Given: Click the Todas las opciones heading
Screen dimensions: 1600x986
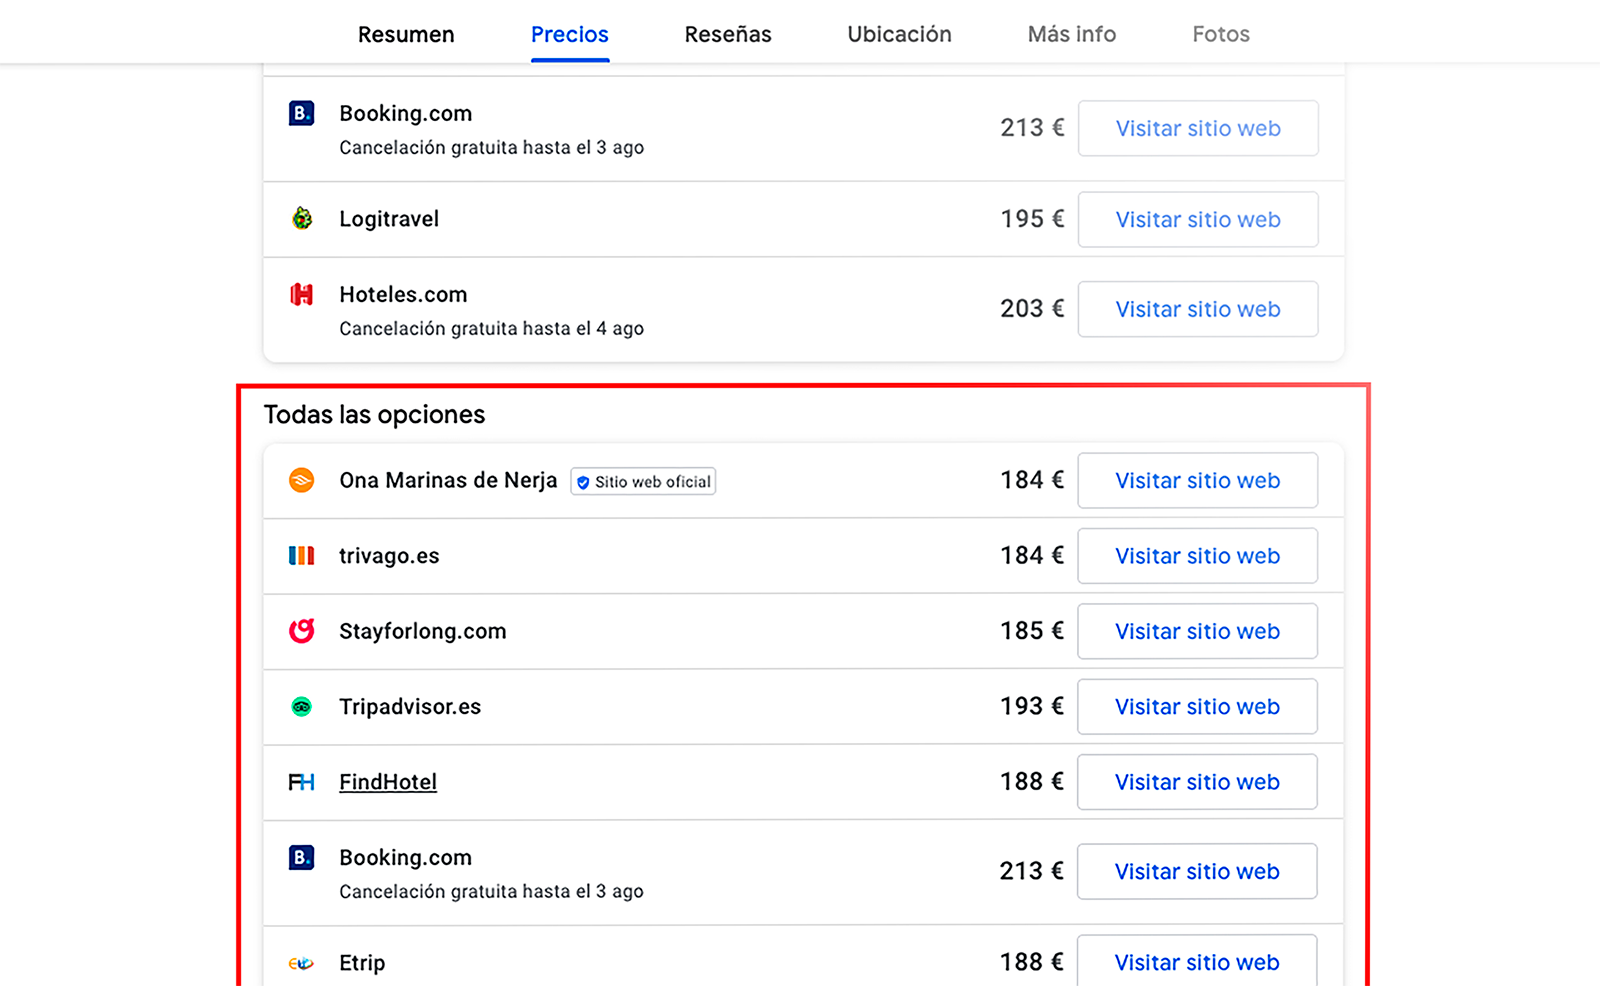Looking at the screenshot, I should click(374, 414).
